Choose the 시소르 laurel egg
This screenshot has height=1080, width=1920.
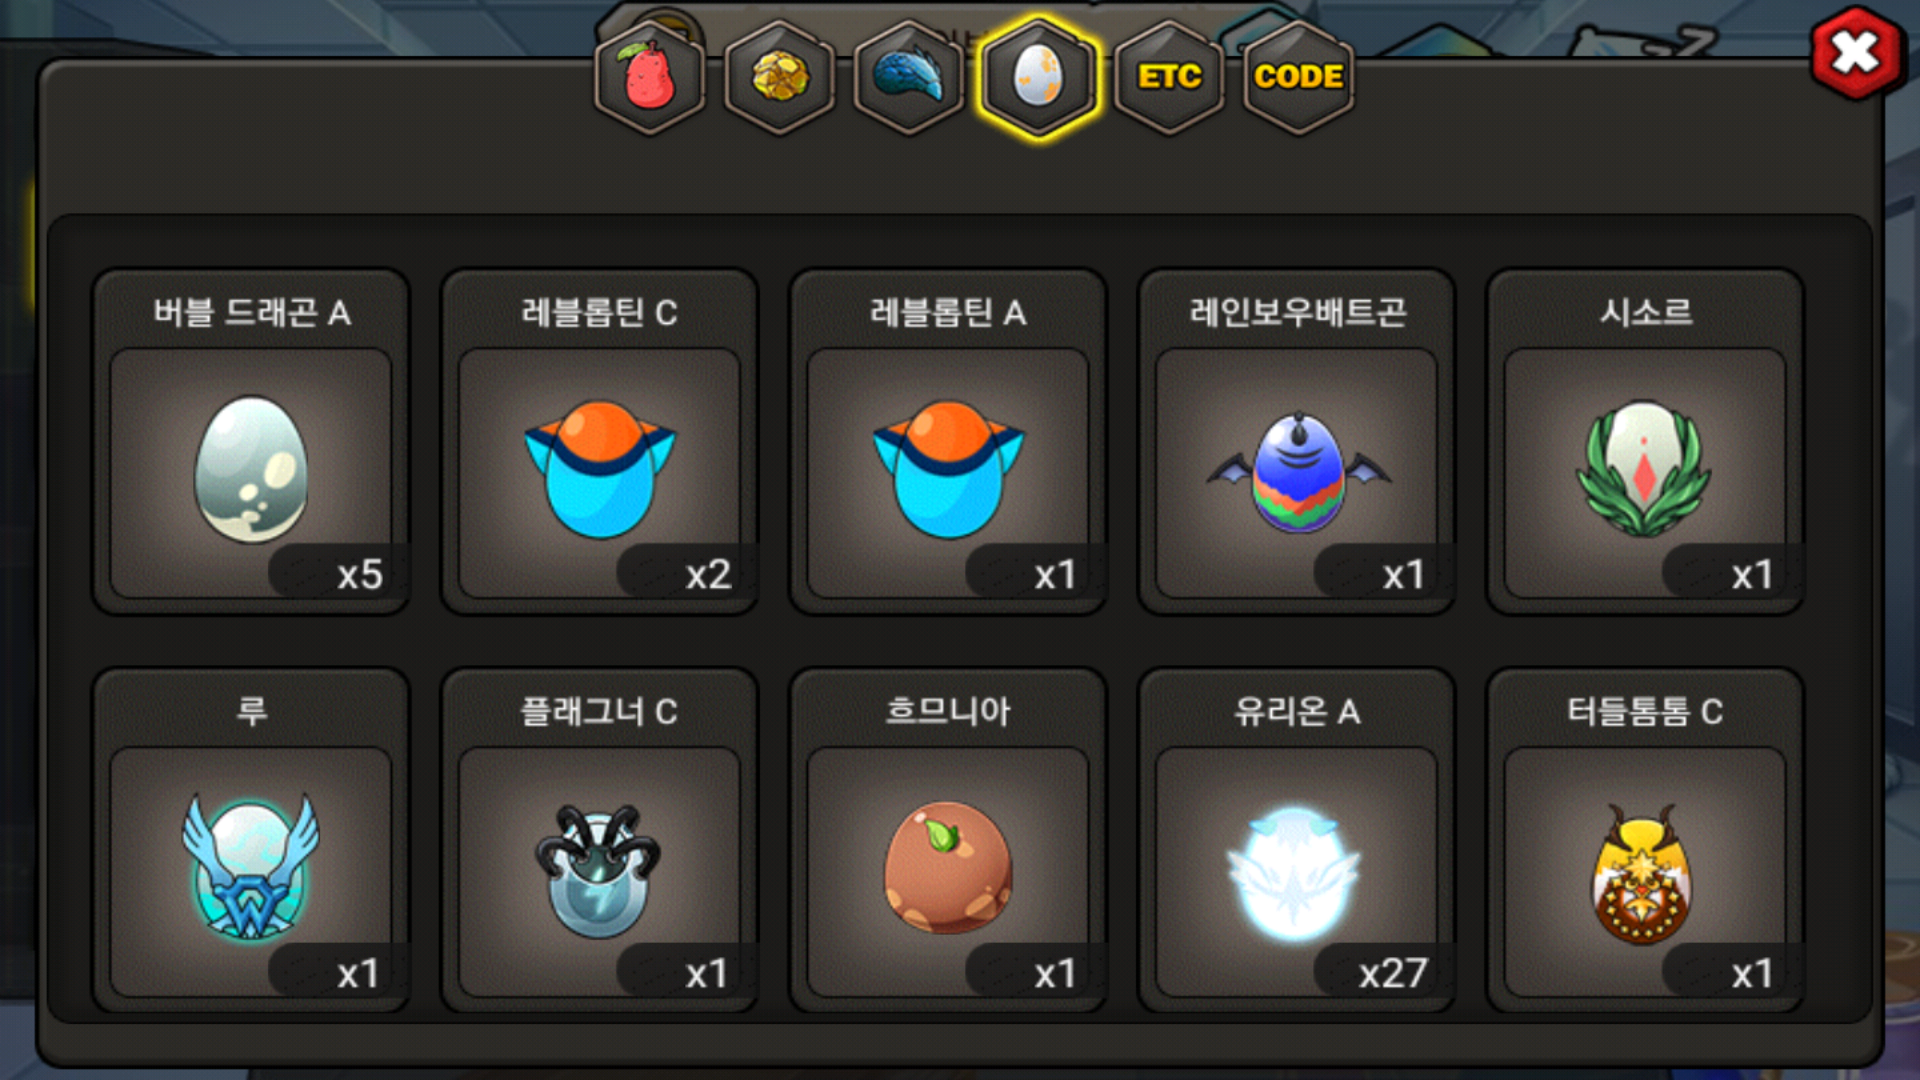click(1645, 441)
